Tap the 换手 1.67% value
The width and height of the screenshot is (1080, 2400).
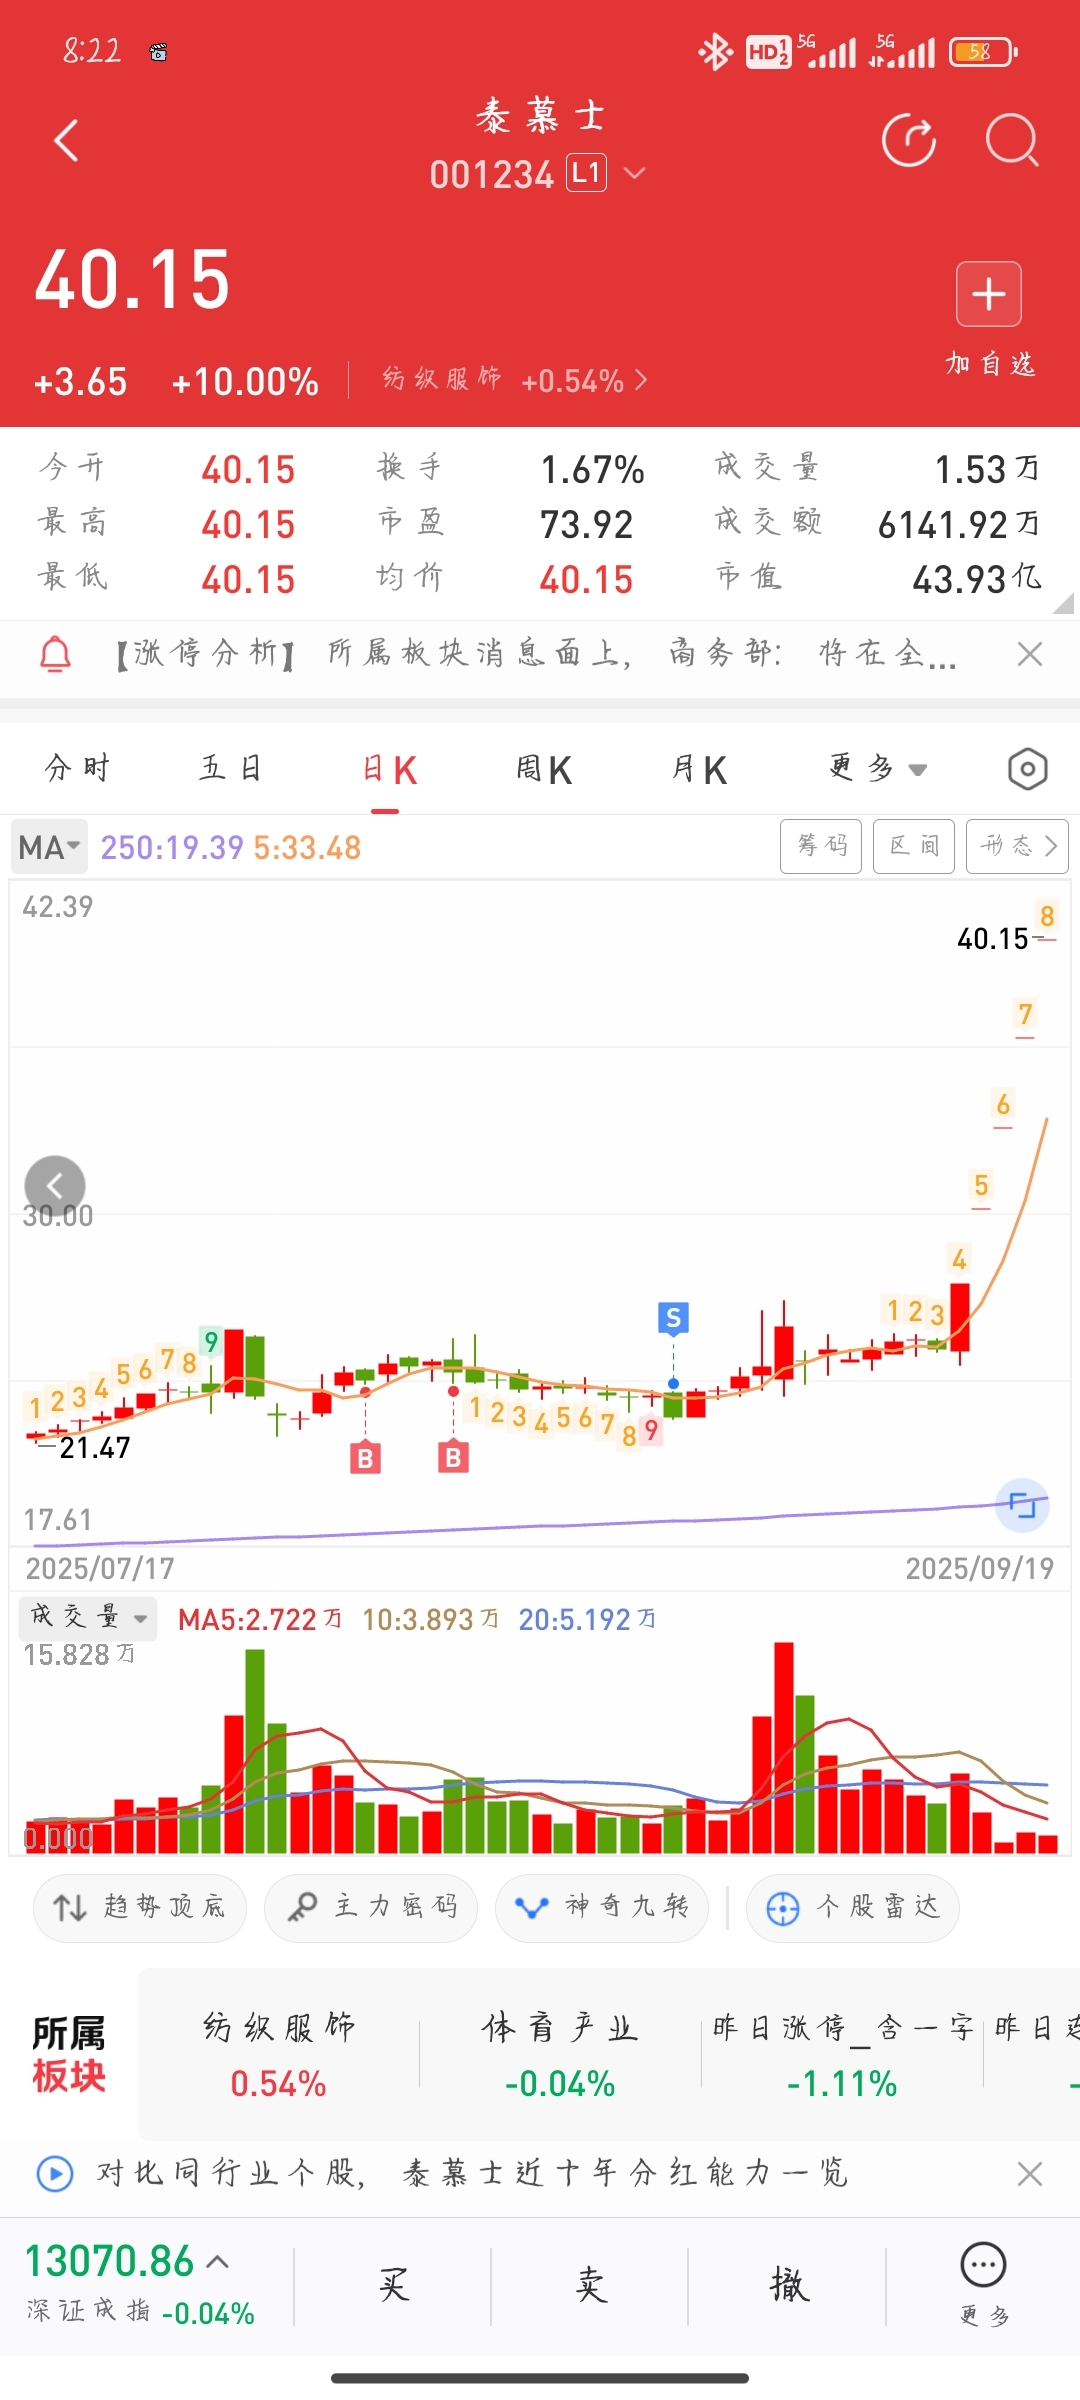pos(592,470)
